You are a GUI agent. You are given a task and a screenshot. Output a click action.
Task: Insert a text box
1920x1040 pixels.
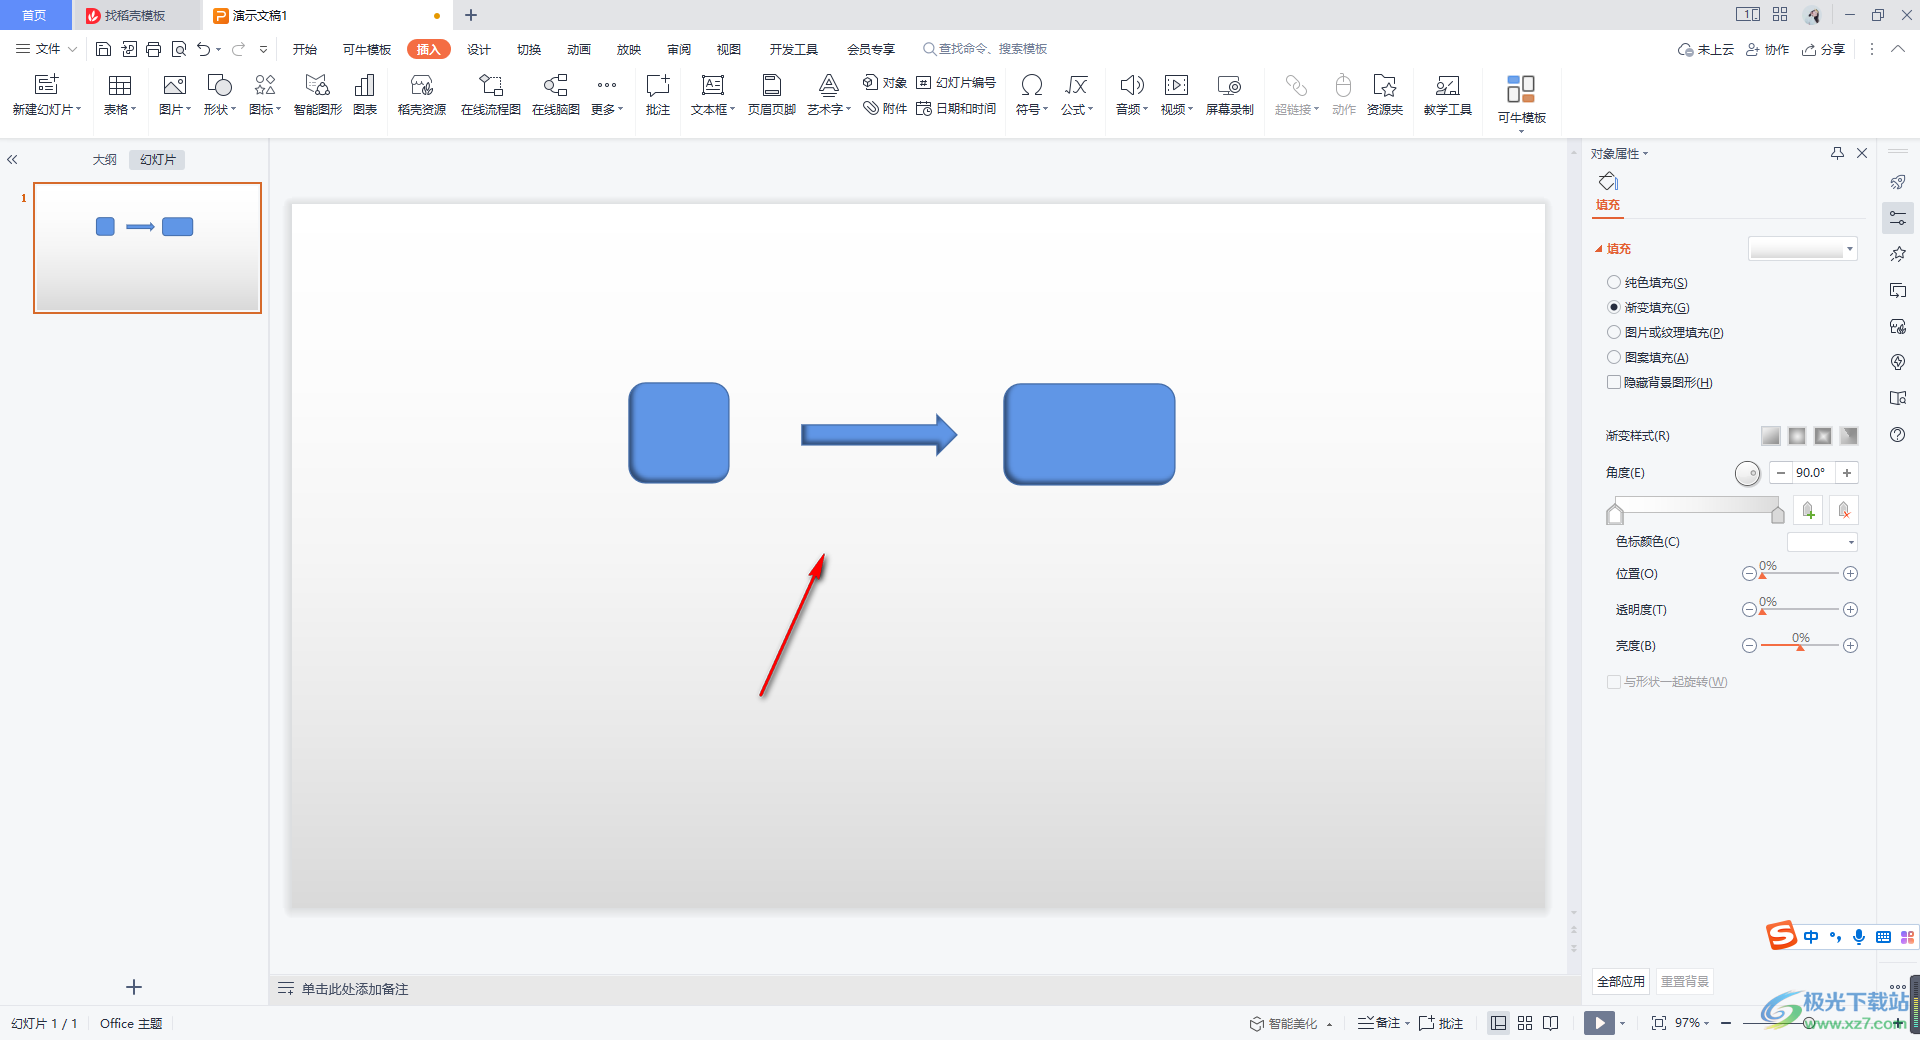pyautogui.click(x=713, y=95)
